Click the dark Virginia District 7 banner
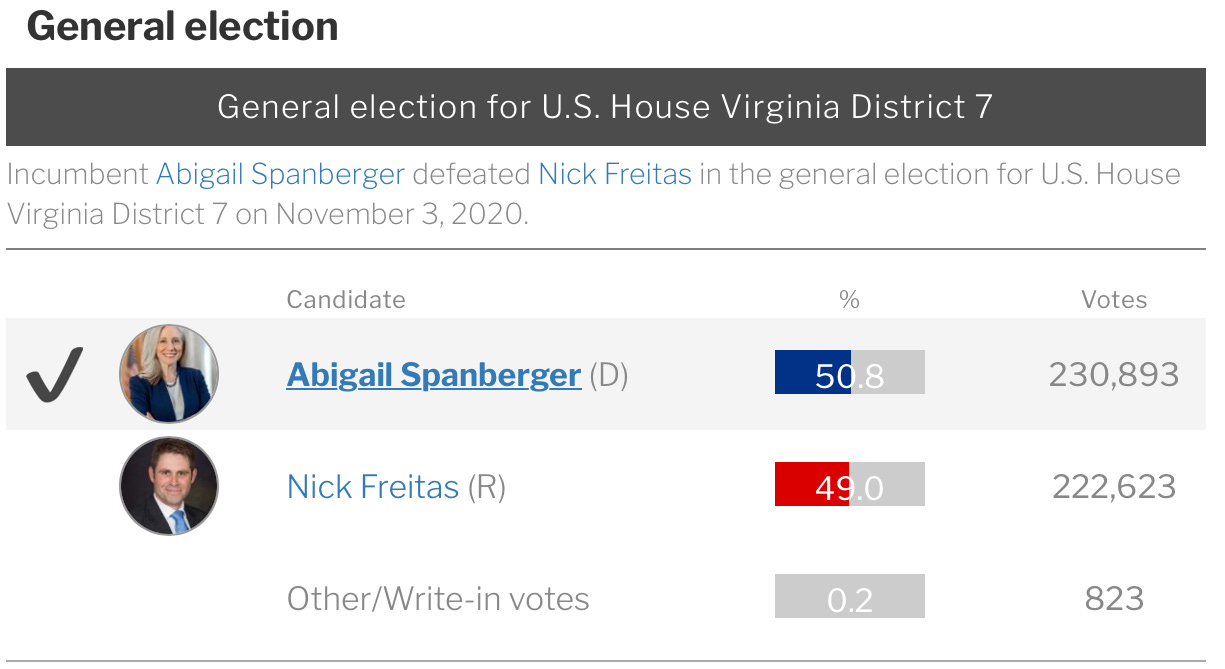 pyautogui.click(x=605, y=107)
